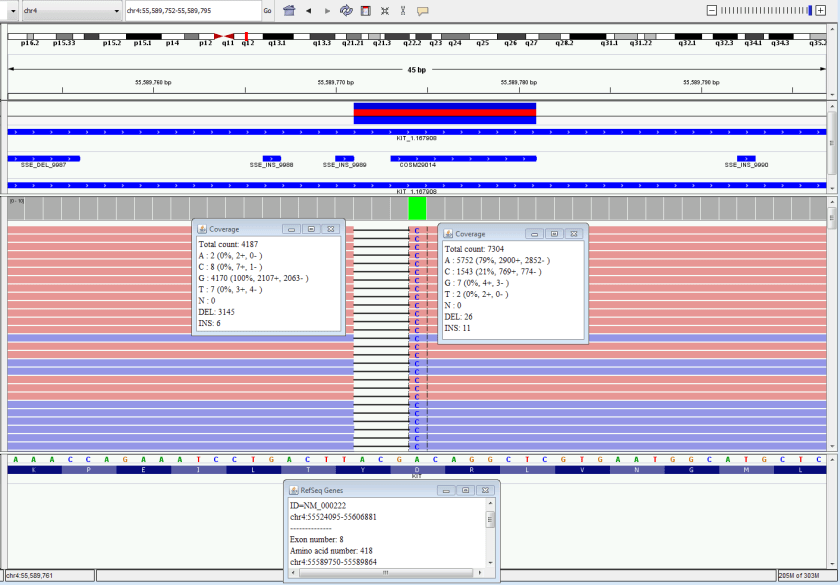This screenshot has height=585, width=840.
Task: Go forward with the right arrow icon
Action: click(x=327, y=10)
